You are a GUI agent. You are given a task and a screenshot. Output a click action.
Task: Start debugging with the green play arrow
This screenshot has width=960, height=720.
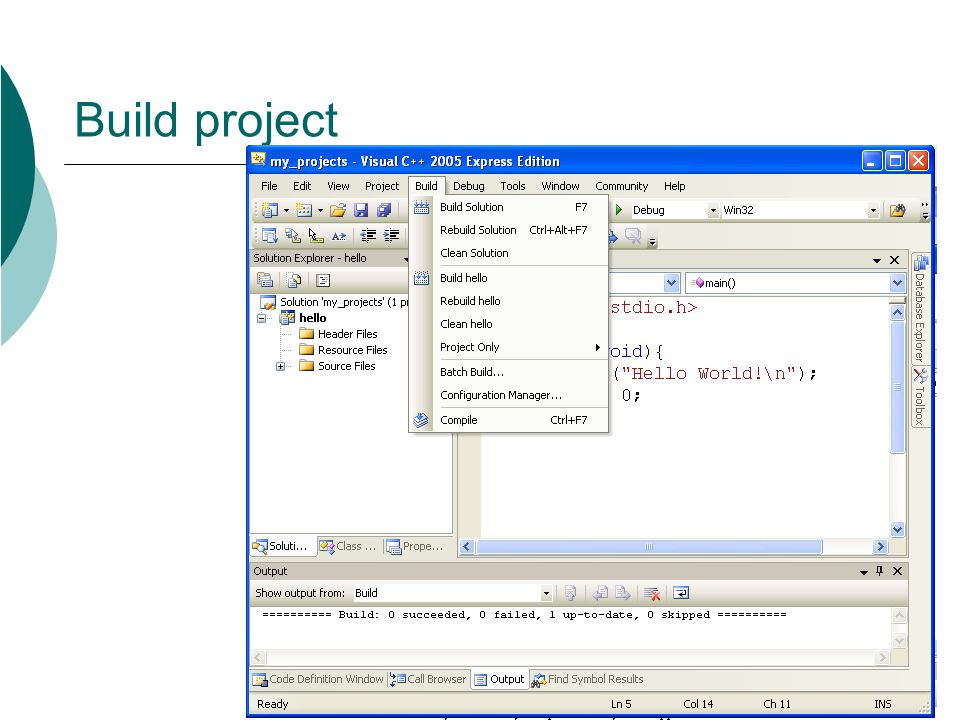coord(619,210)
